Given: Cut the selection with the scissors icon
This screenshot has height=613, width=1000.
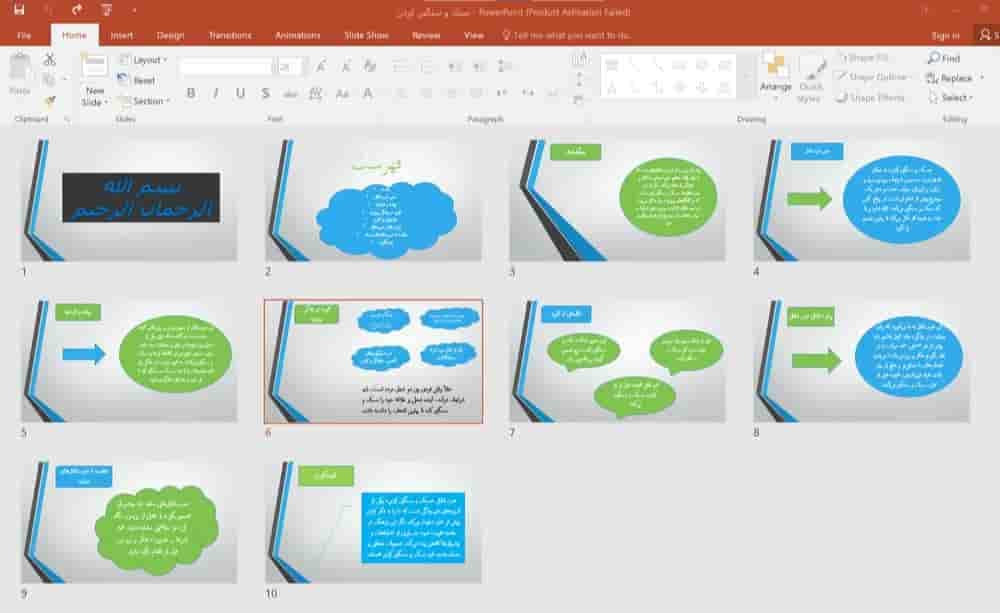Looking at the screenshot, I should (x=49, y=59).
